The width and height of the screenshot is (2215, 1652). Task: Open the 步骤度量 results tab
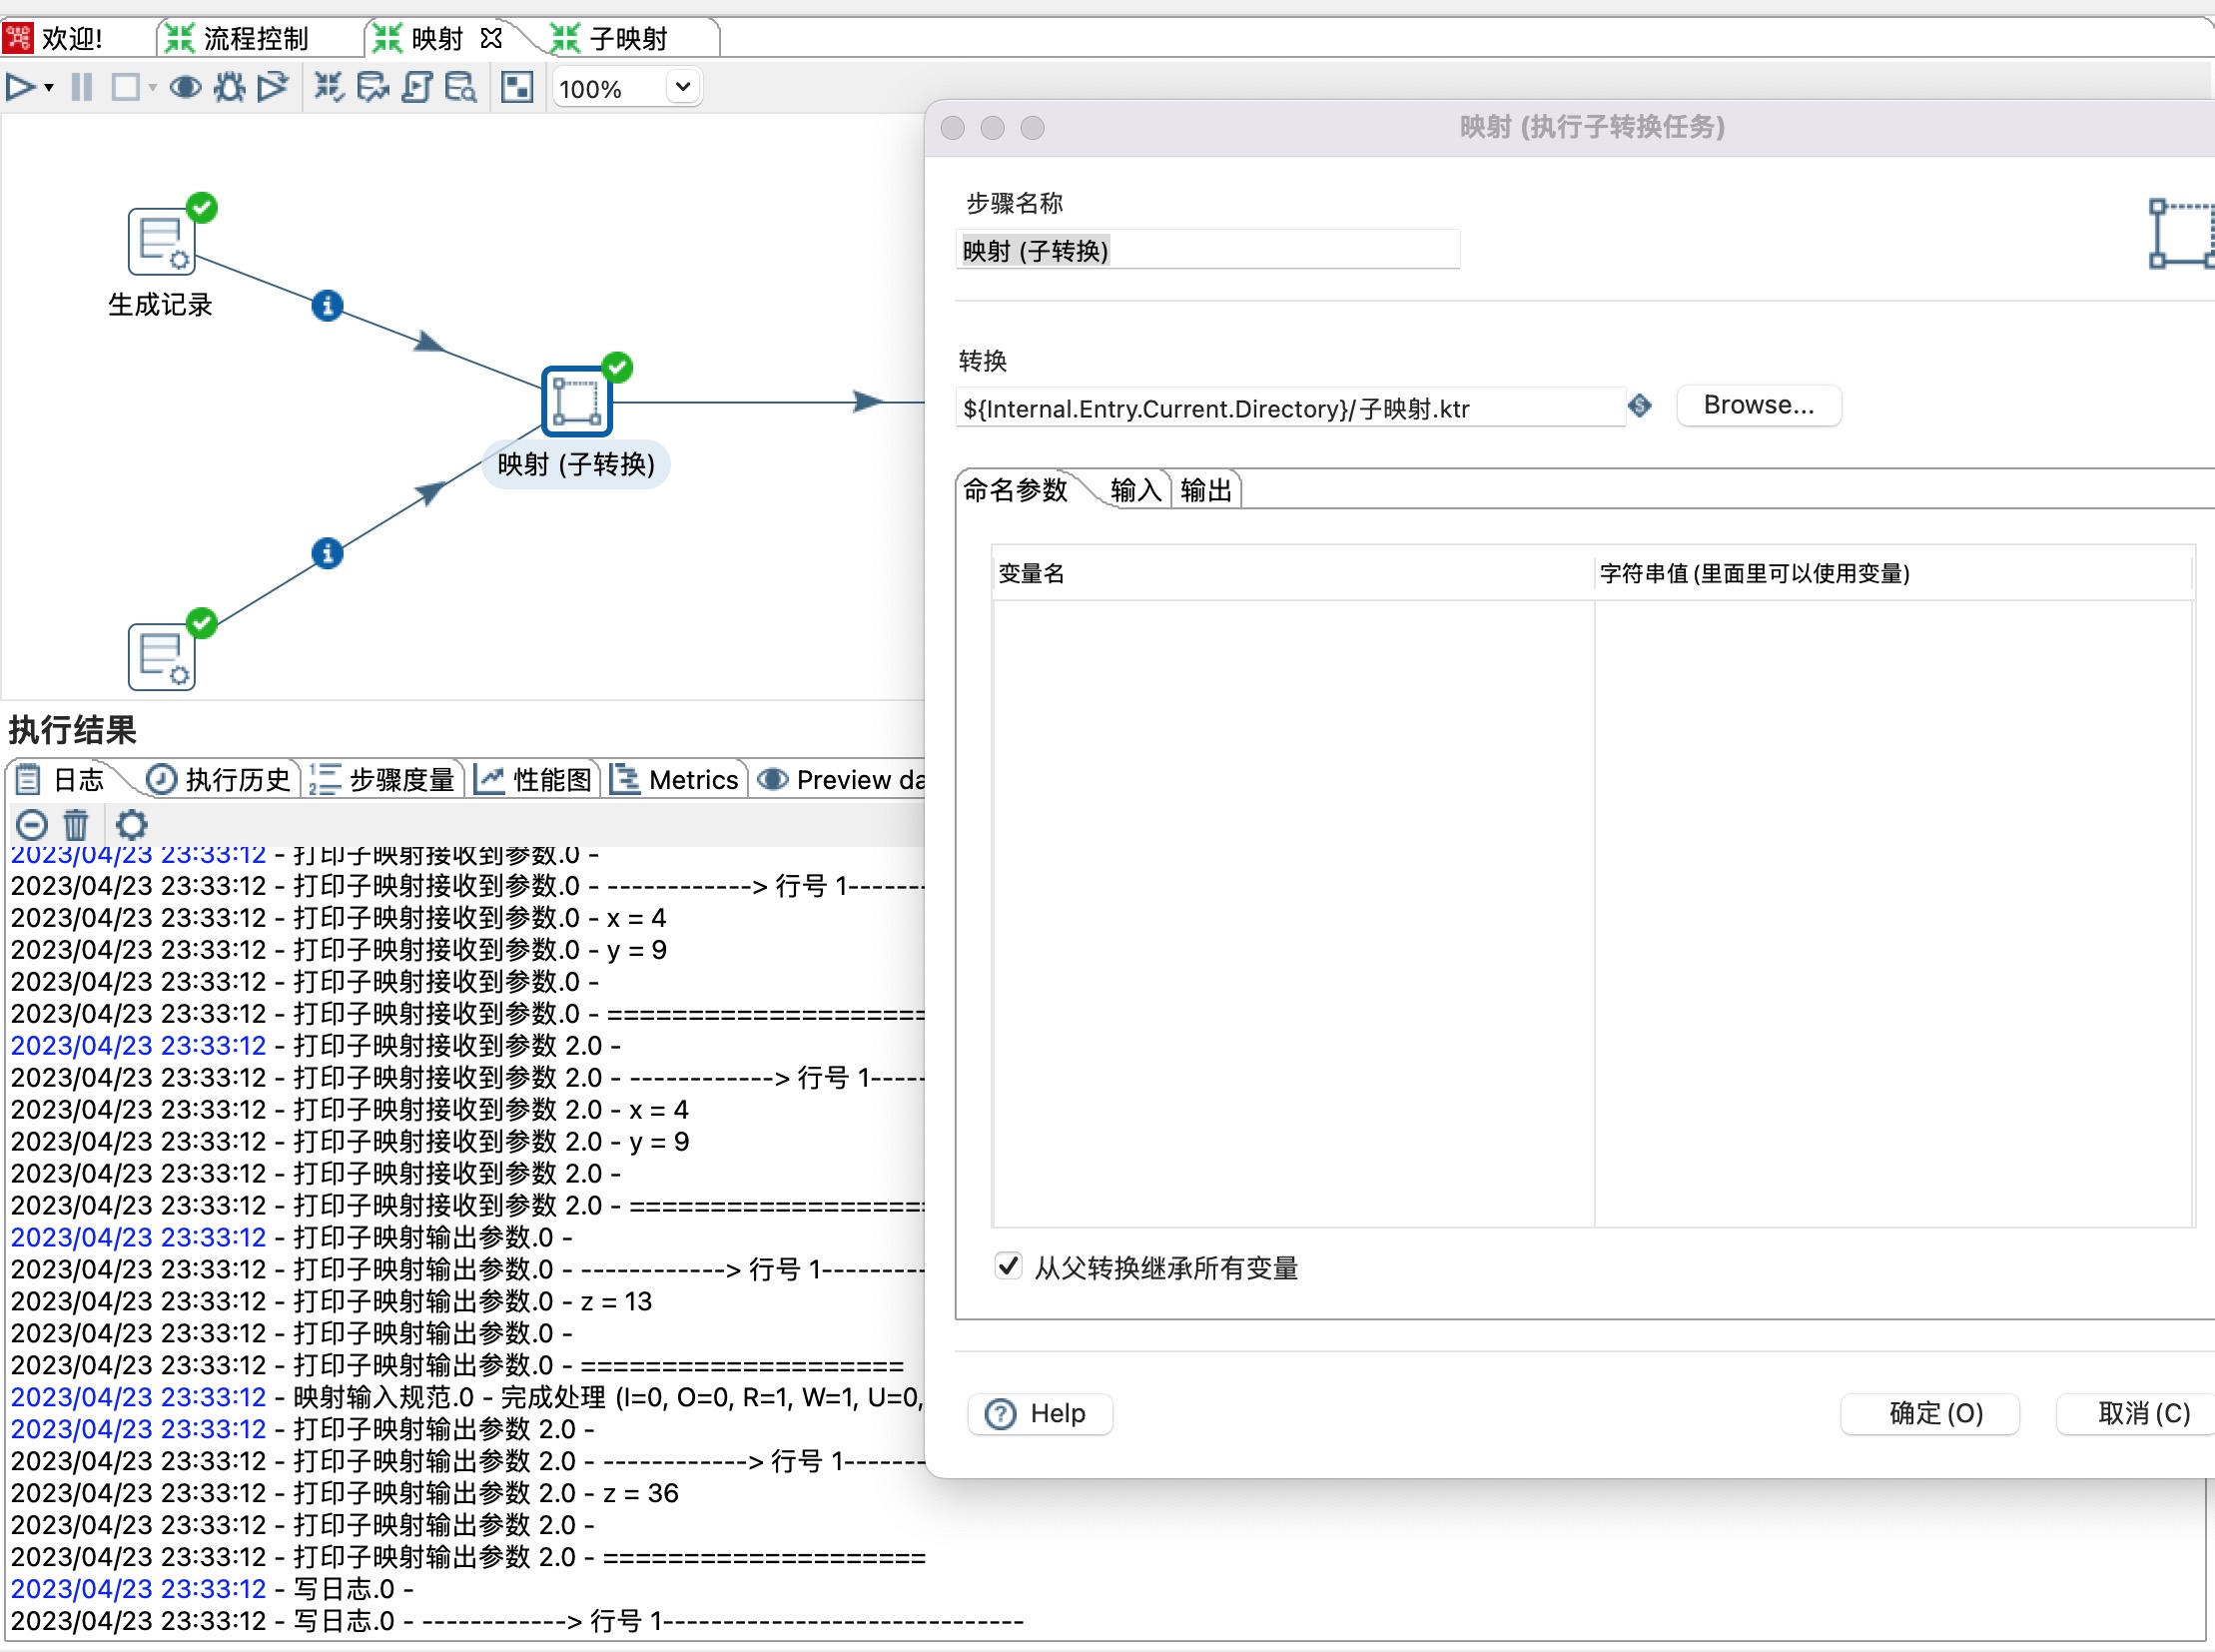tap(384, 780)
